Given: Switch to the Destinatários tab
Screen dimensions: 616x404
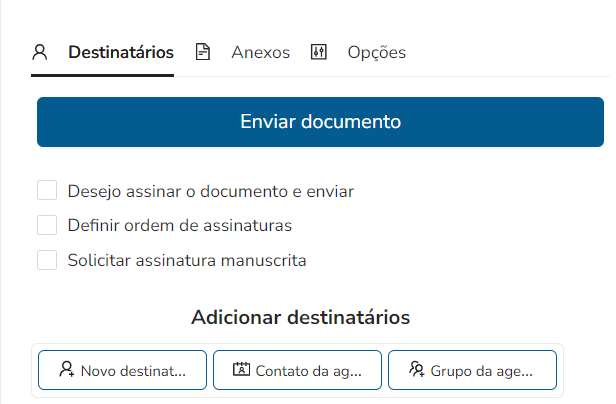Looking at the screenshot, I should pyautogui.click(x=120, y=53).
